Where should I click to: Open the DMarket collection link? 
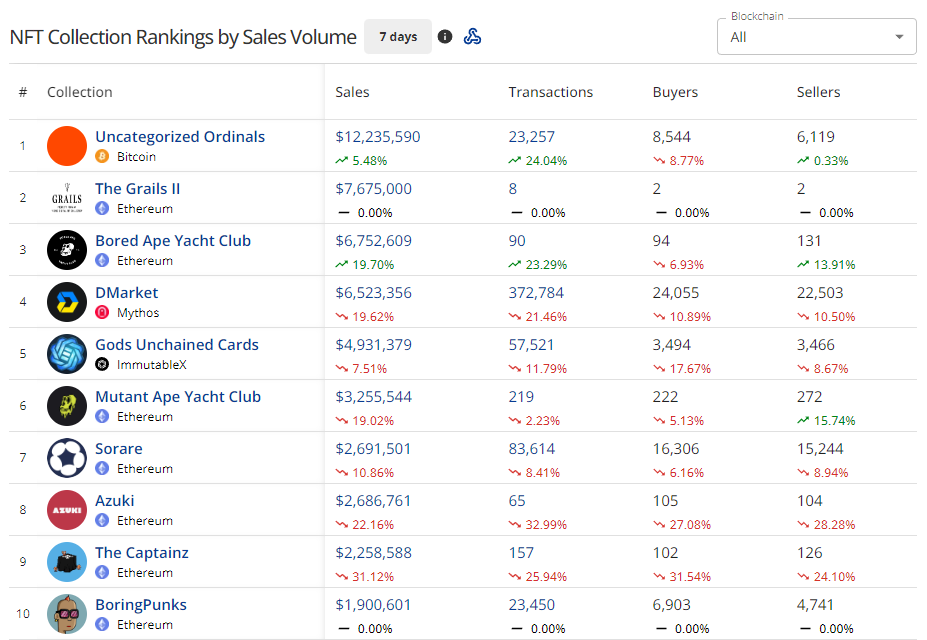[127, 293]
